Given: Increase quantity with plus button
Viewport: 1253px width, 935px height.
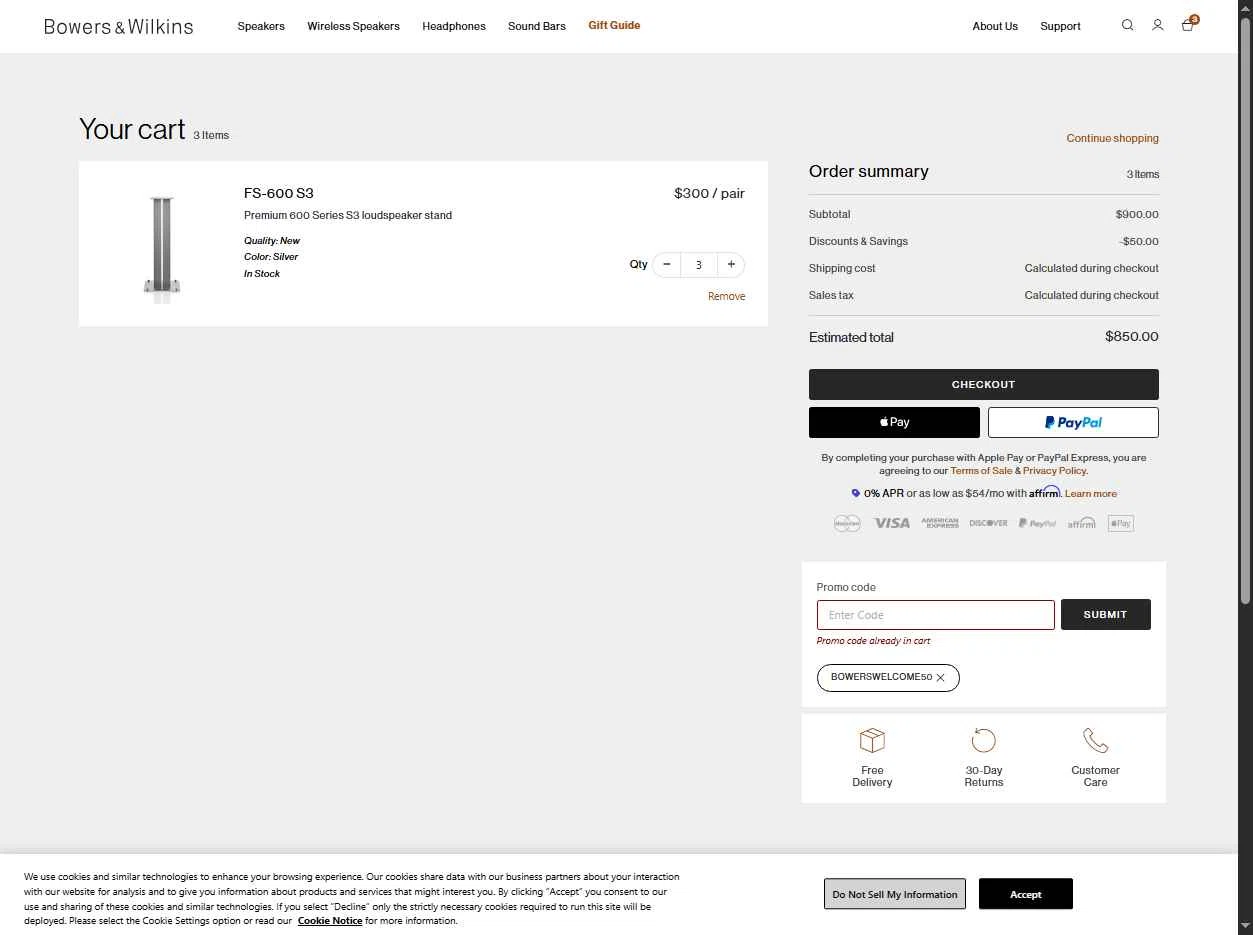Looking at the screenshot, I should (731, 265).
